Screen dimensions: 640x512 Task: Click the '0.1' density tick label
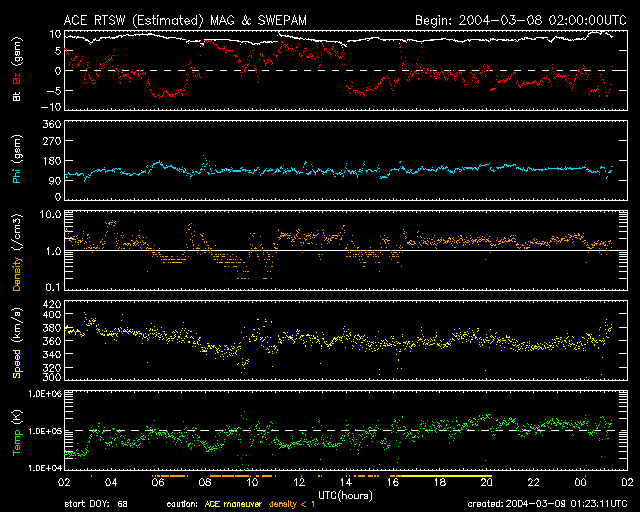tap(53, 287)
